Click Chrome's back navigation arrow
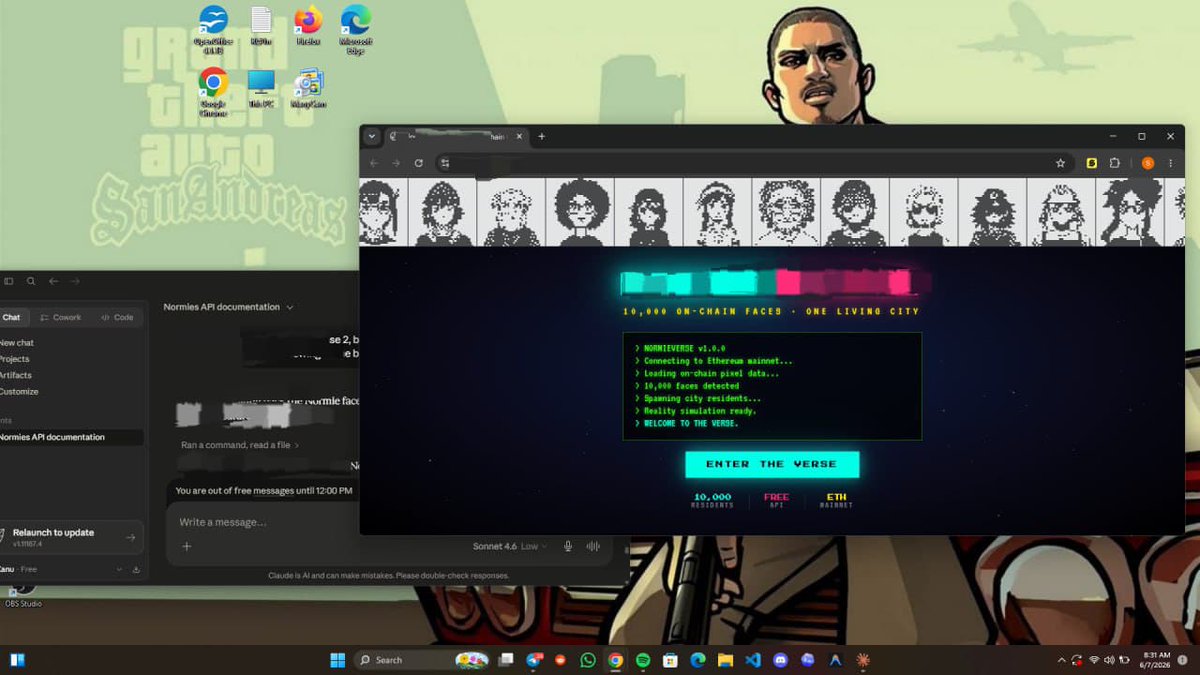Viewport: 1200px width, 675px height. click(x=374, y=163)
